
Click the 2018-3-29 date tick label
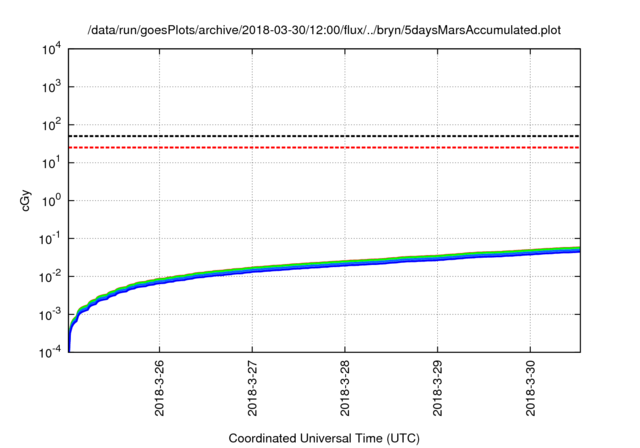(438, 388)
